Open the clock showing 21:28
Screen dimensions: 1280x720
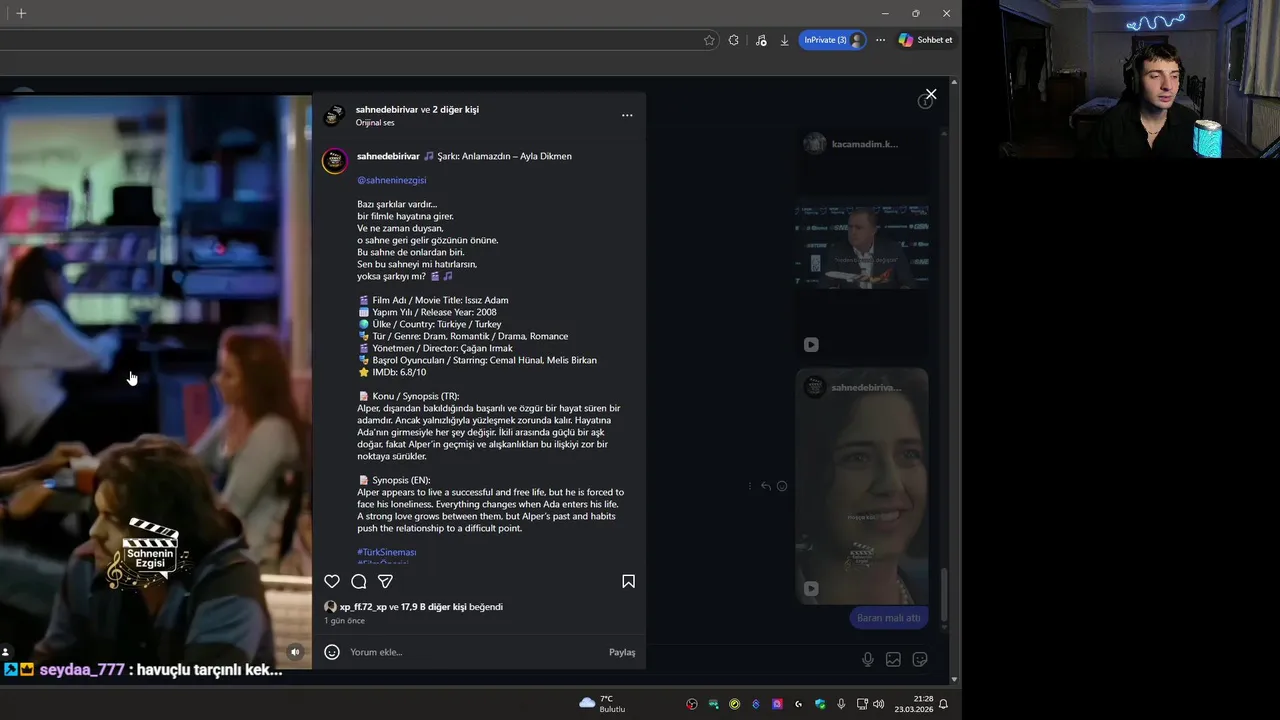[x=913, y=704]
